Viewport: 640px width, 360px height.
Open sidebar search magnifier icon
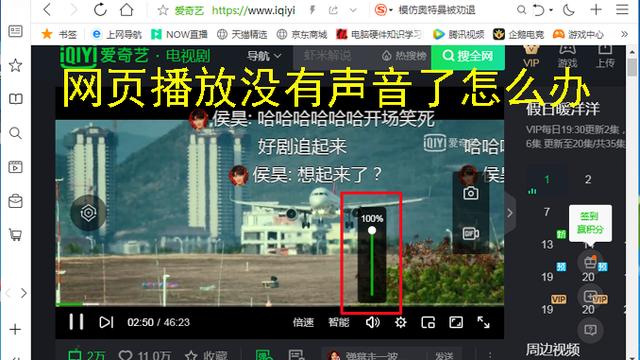tap(16, 133)
